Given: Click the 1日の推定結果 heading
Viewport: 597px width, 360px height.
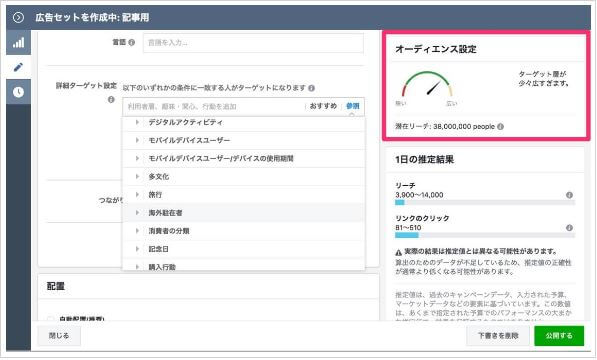Looking at the screenshot, I should tap(425, 159).
